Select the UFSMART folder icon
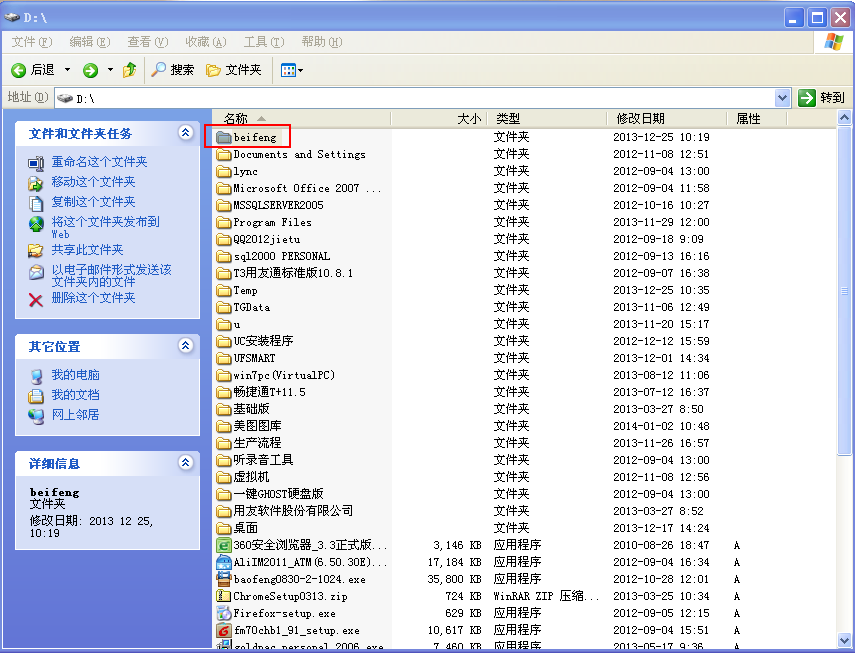The image size is (855, 653). pyautogui.click(x=224, y=358)
